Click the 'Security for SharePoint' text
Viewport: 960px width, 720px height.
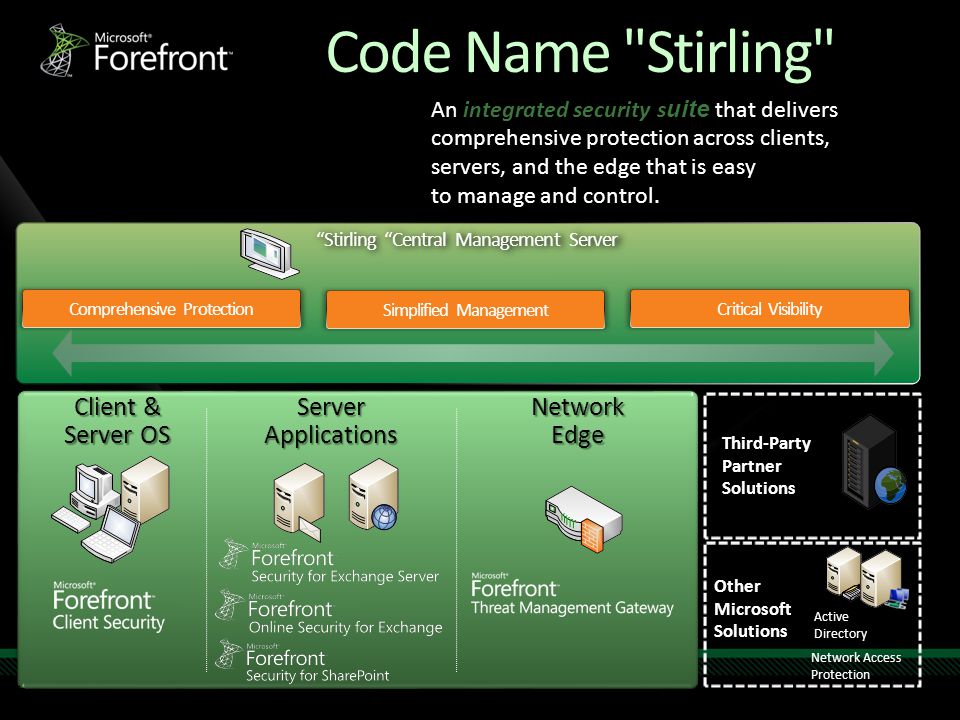[x=318, y=676]
